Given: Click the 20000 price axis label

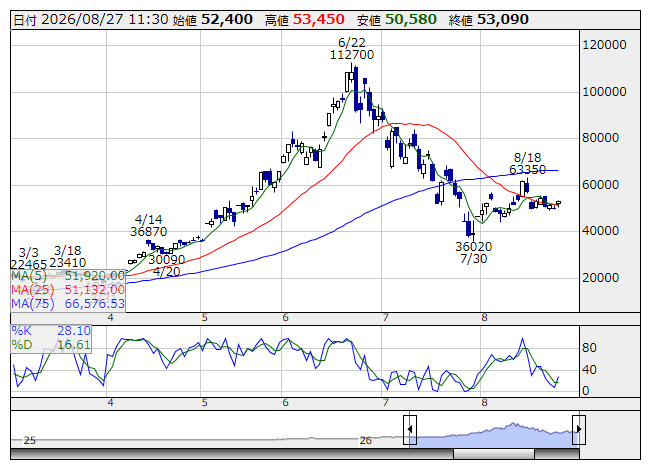Looking at the screenshot, I should [601, 278].
